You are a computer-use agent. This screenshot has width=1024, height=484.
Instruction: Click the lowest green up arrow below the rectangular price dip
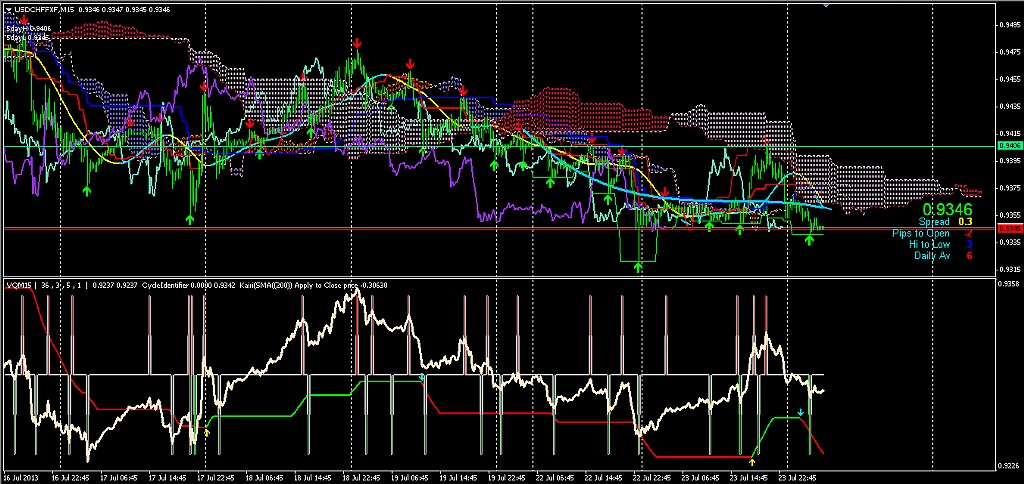coord(638,267)
